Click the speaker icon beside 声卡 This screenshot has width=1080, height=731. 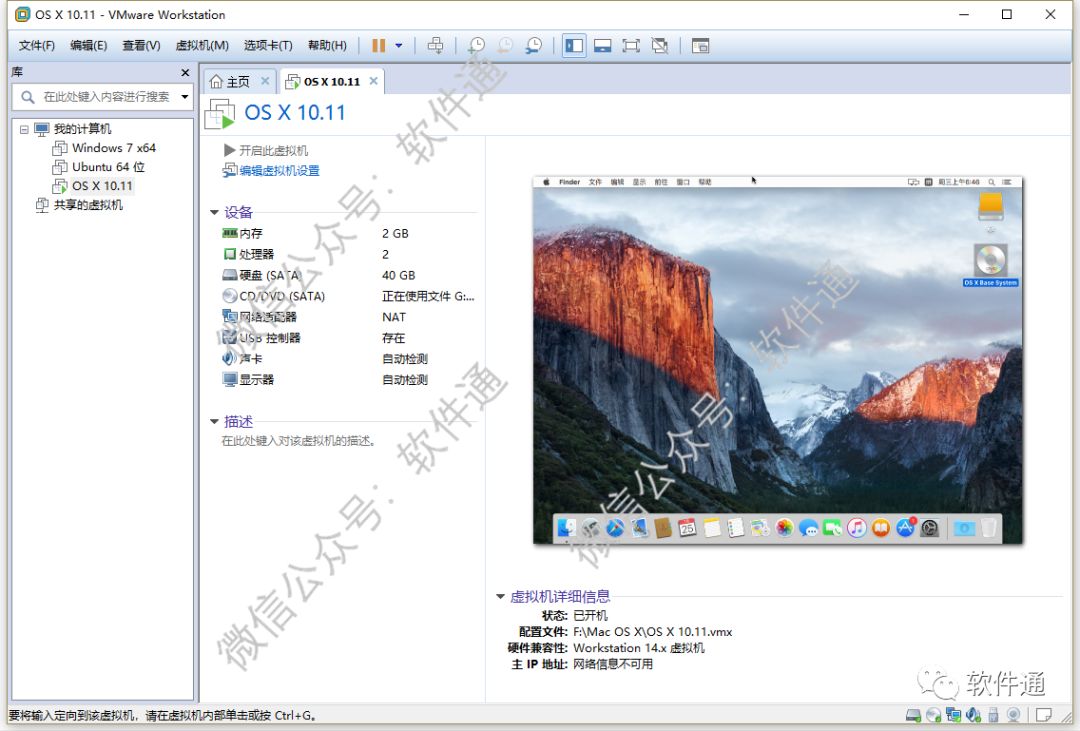tap(229, 359)
